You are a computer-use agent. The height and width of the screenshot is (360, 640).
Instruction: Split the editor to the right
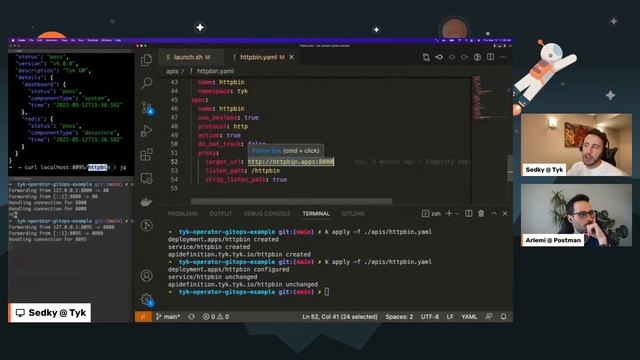490,57
